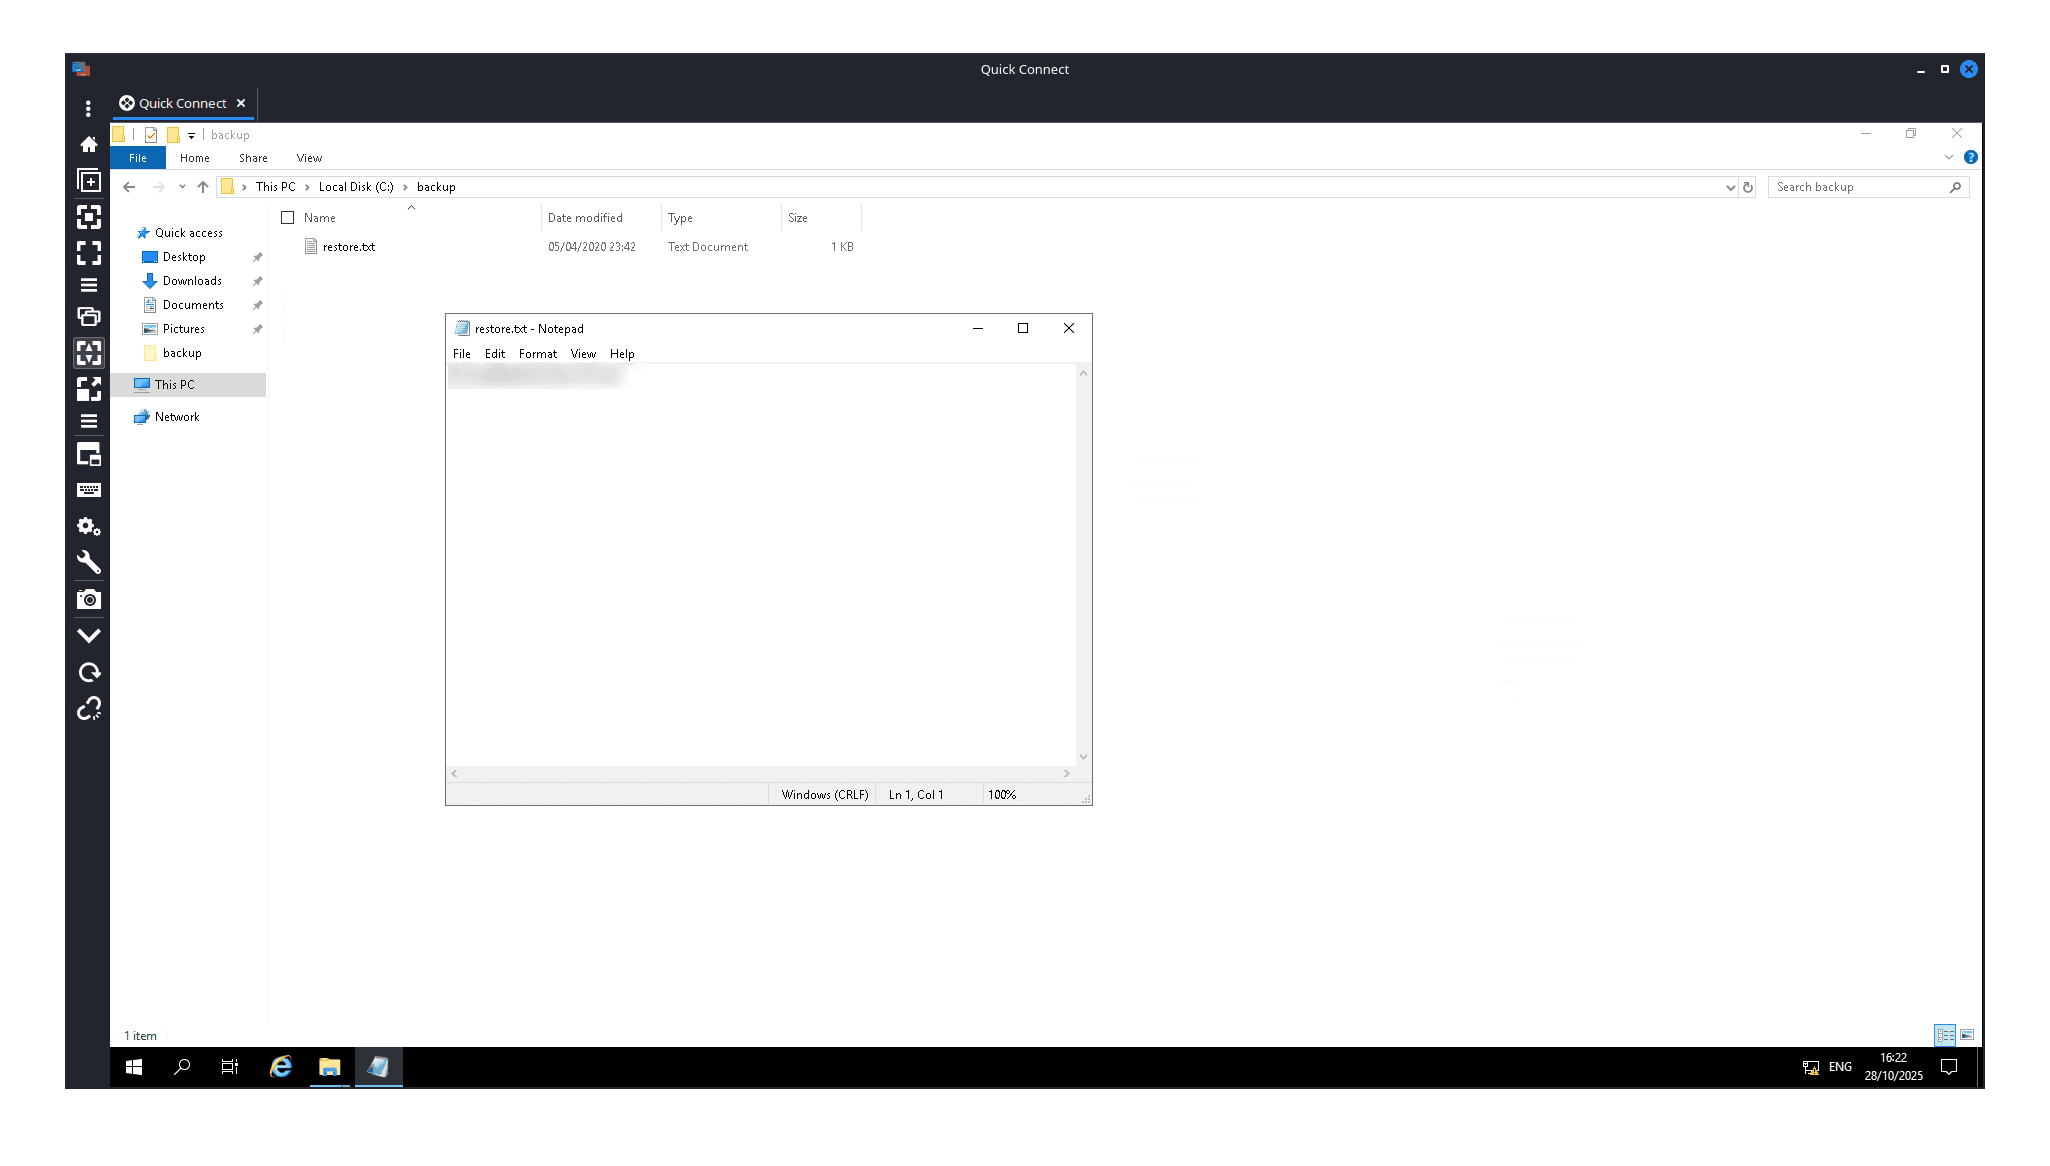The height and width of the screenshot is (1166, 2050).
Task: Open Internet Explorer from the taskbar
Action: point(281,1067)
